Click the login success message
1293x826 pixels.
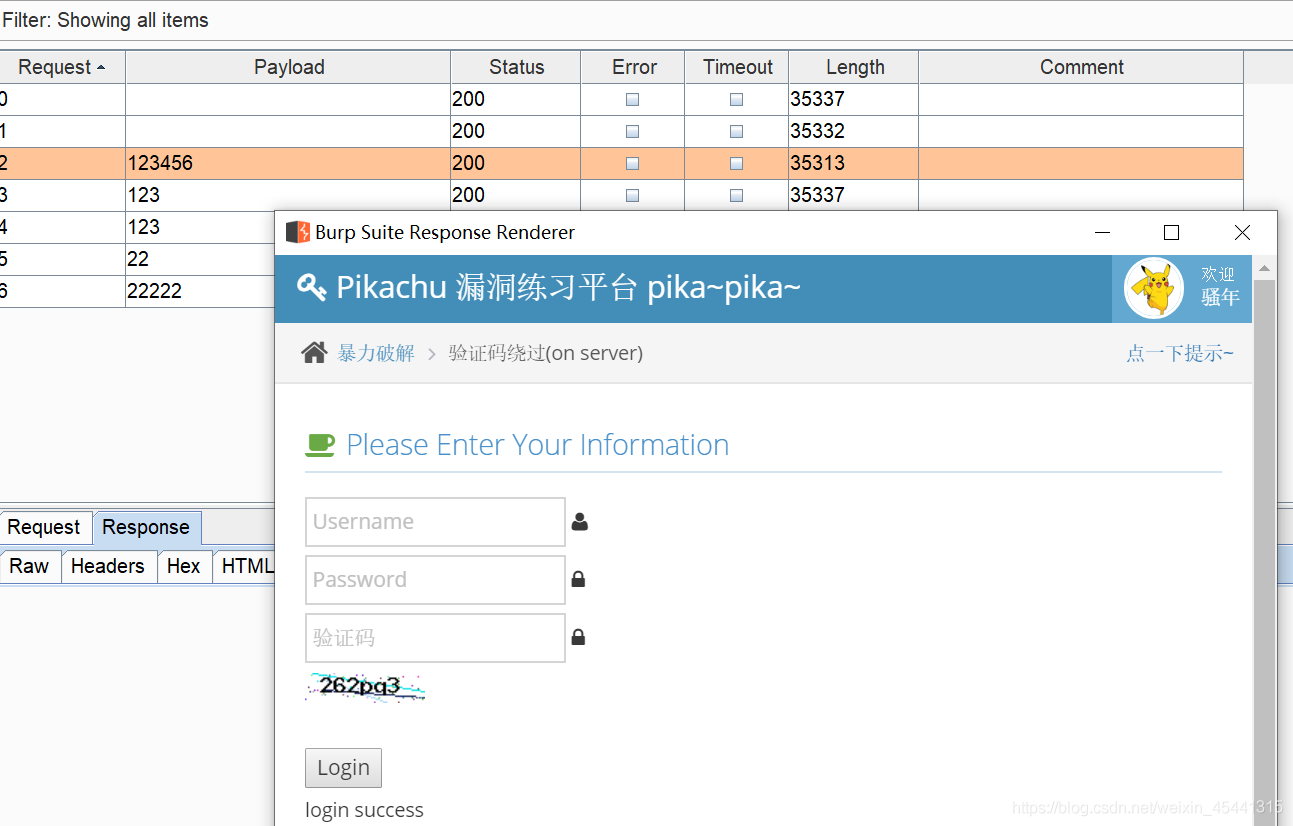364,810
